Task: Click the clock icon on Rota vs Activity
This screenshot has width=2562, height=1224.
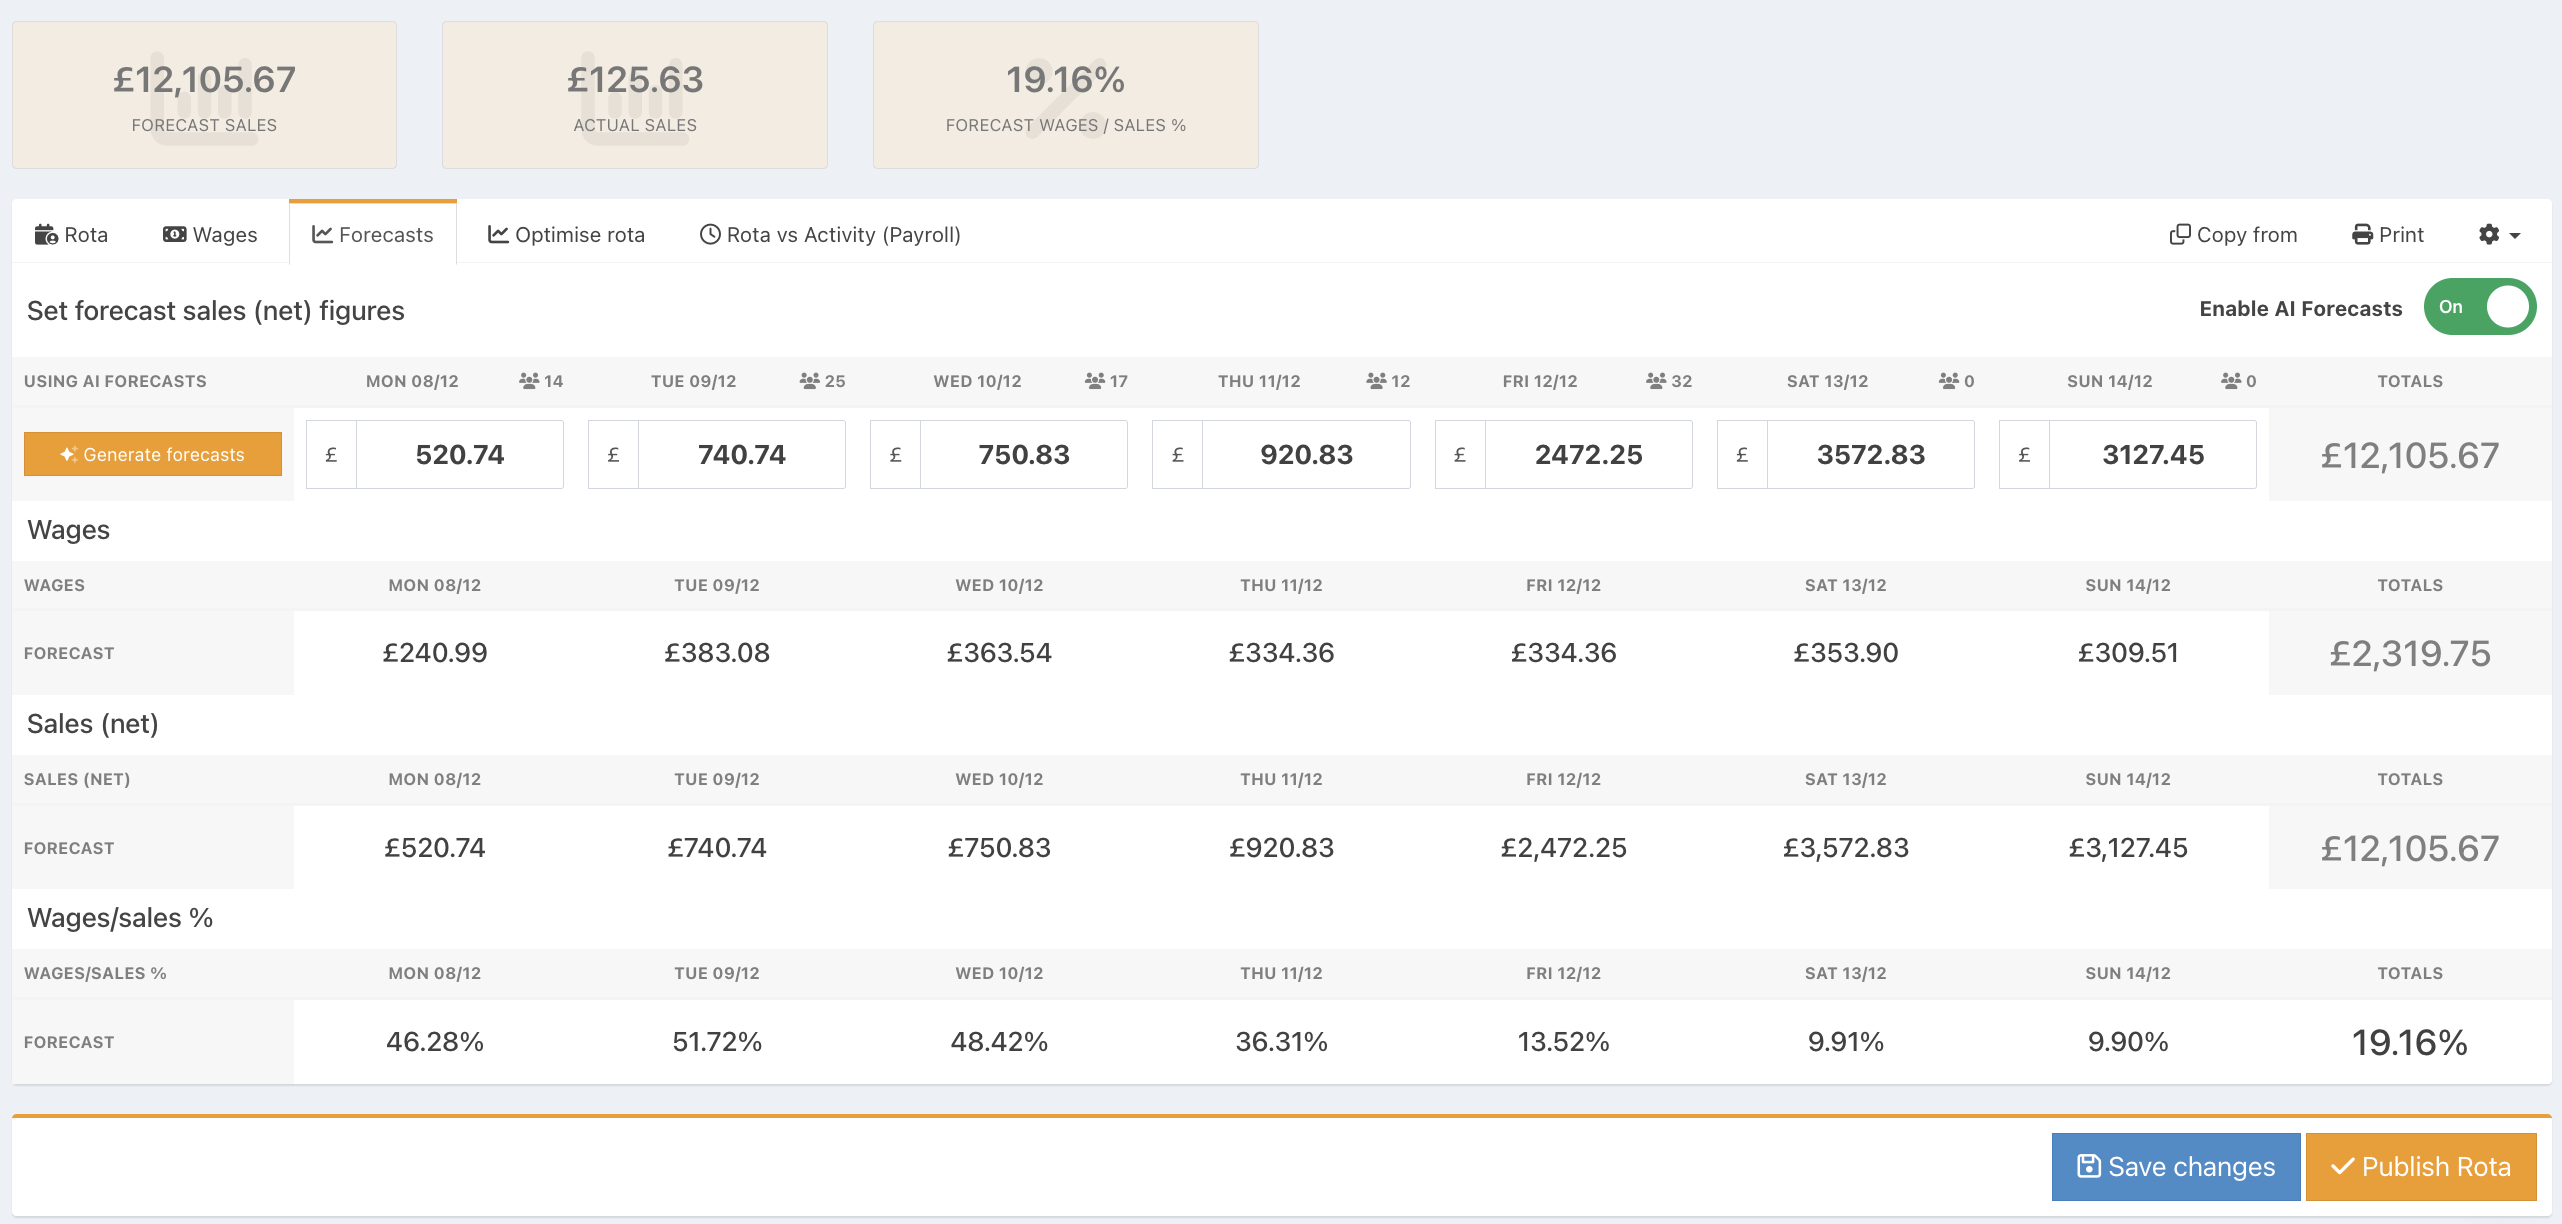Action: point(710,234)
